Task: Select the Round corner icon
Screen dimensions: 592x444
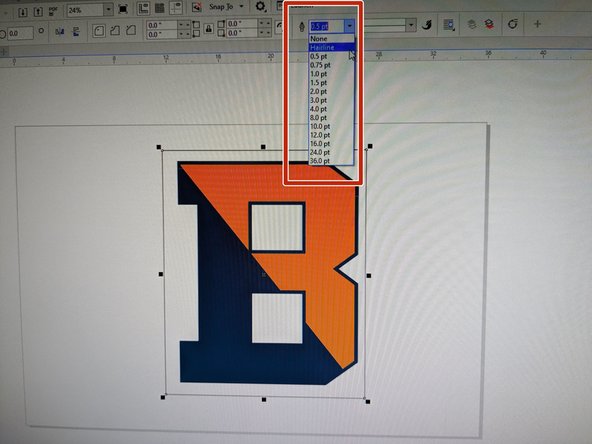Action: (x=99, y=31)
